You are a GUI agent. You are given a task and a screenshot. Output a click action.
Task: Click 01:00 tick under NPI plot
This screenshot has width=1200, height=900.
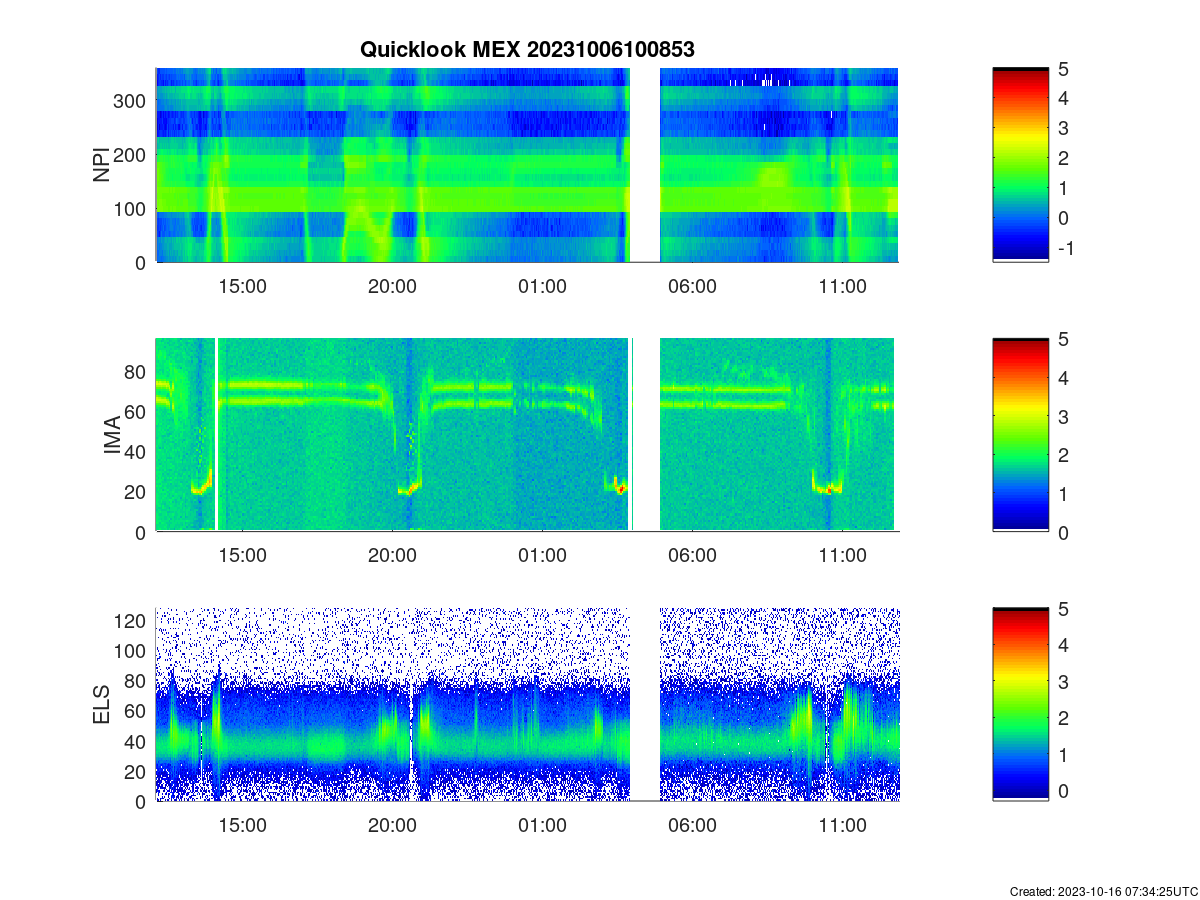tap(542, 286)
